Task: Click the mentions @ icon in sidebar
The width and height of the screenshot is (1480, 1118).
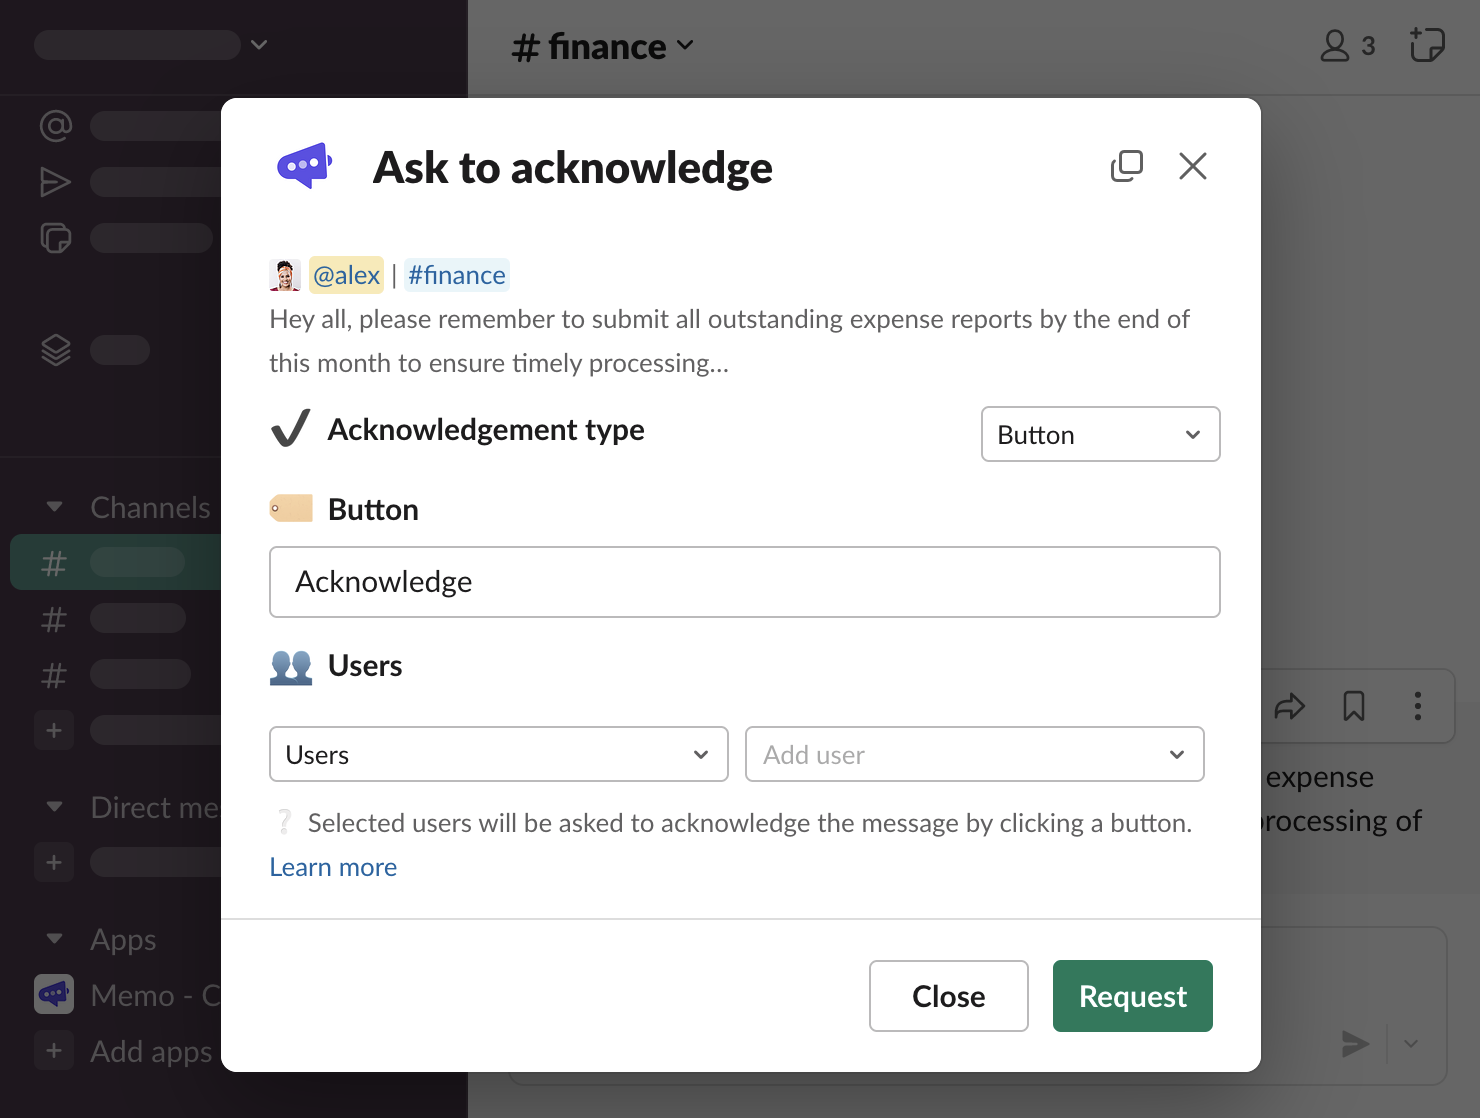Action: pos(56,126)
